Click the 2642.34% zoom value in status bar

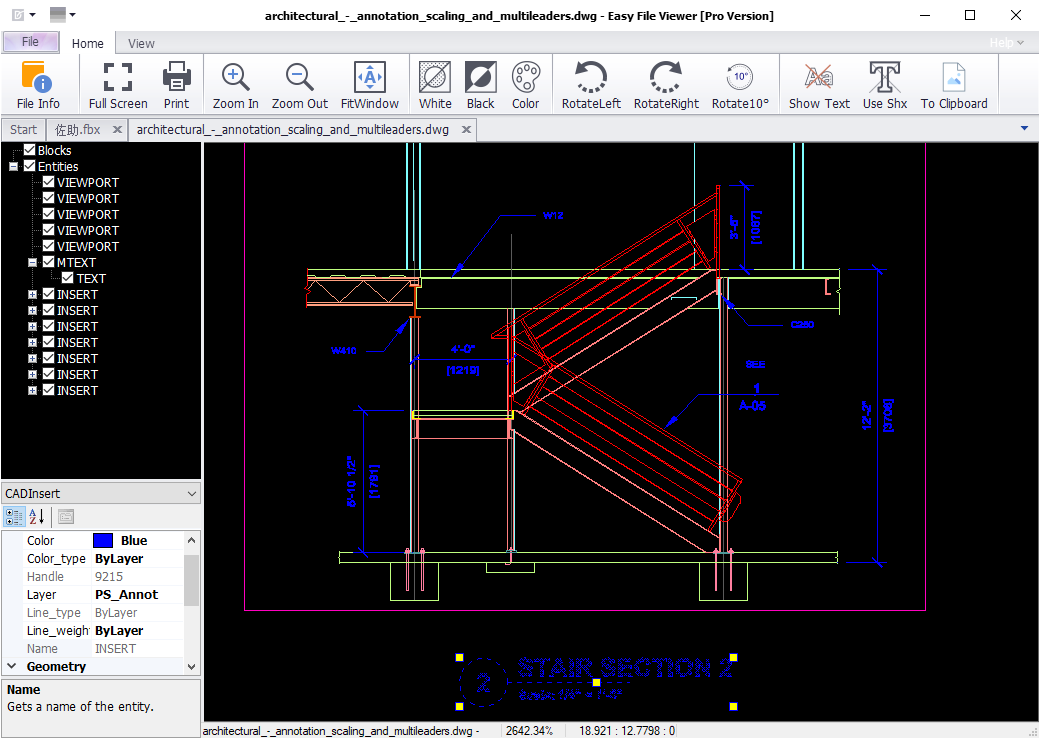529,730
